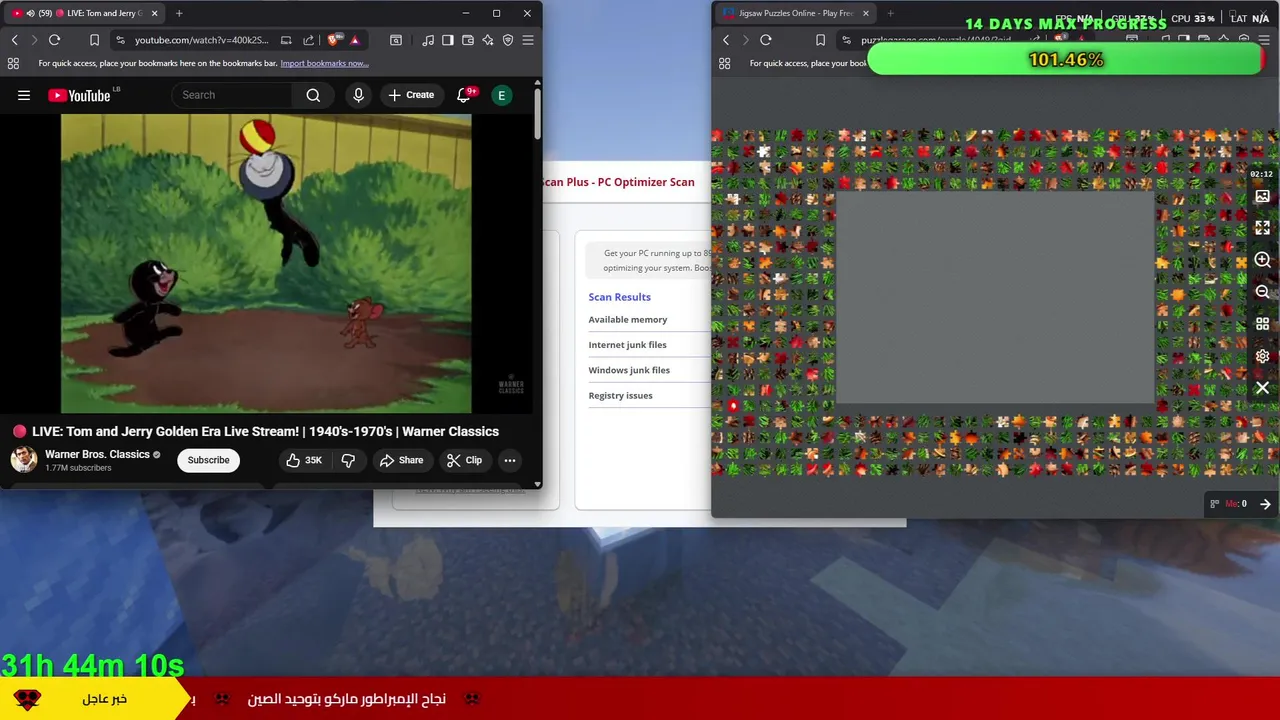Start voice search with the microphone icon
1280x720 pixels.
point(358,95)
